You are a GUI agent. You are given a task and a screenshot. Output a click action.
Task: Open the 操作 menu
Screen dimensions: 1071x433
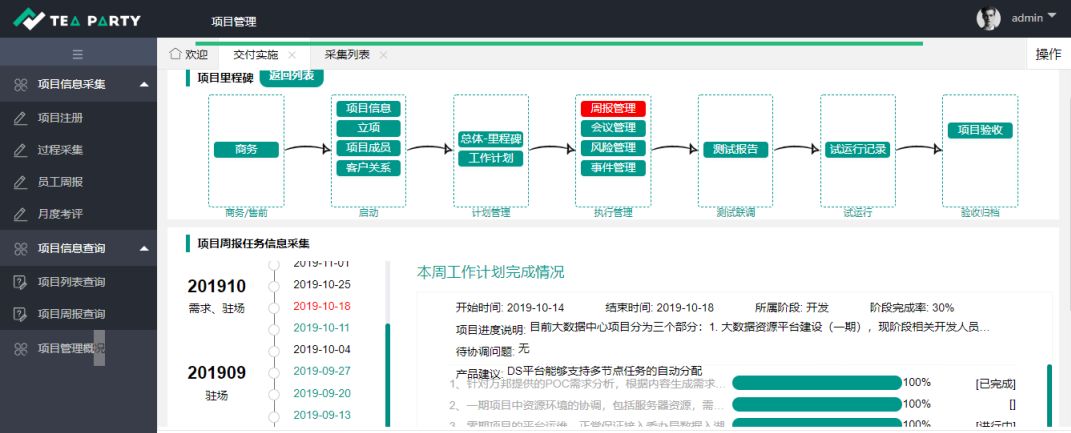1048,55
